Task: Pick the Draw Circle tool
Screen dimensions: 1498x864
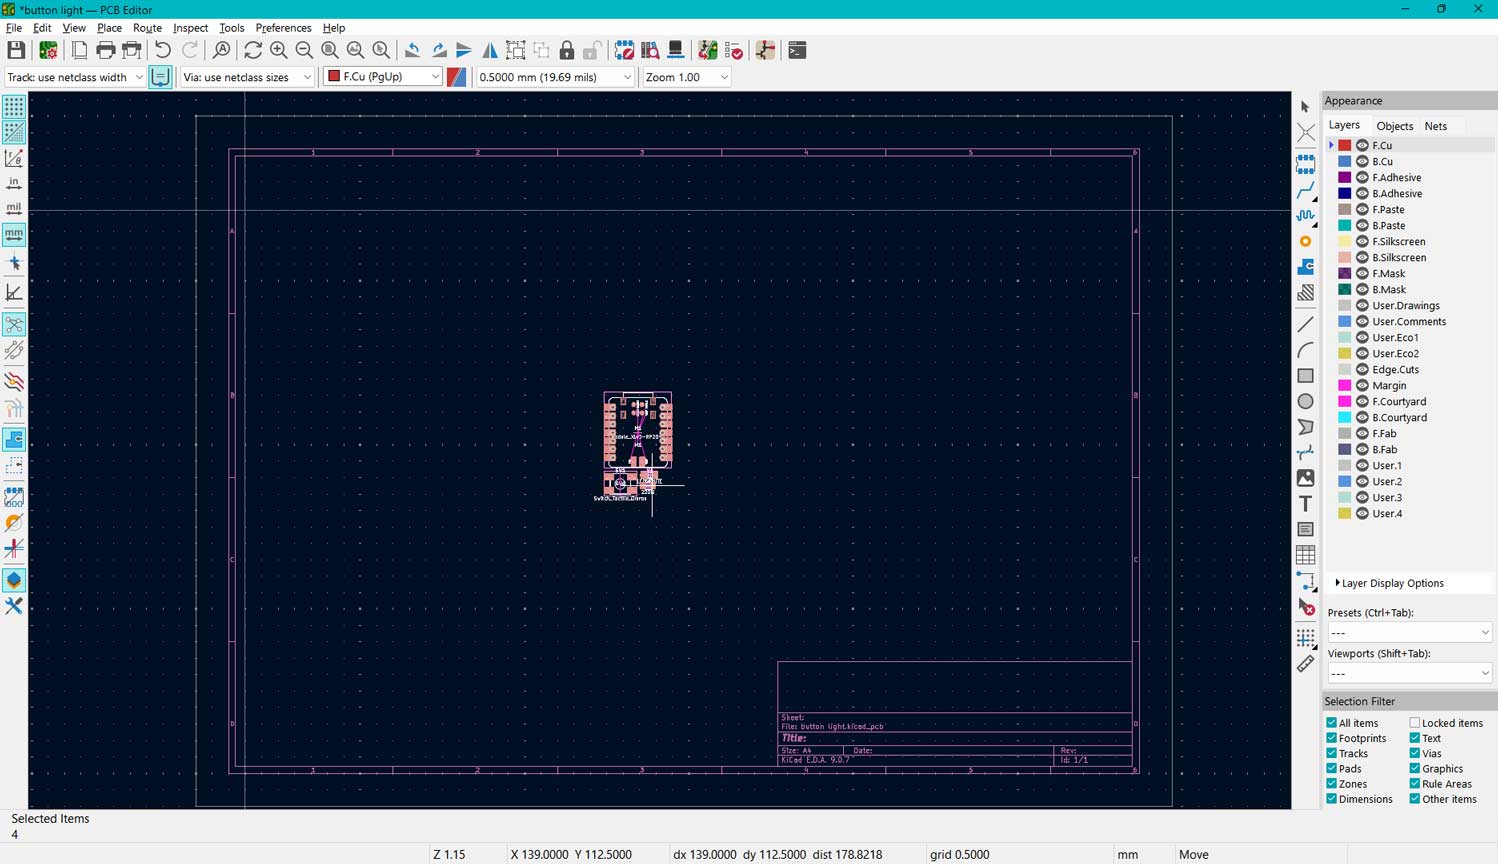Action: point(1305,401)
